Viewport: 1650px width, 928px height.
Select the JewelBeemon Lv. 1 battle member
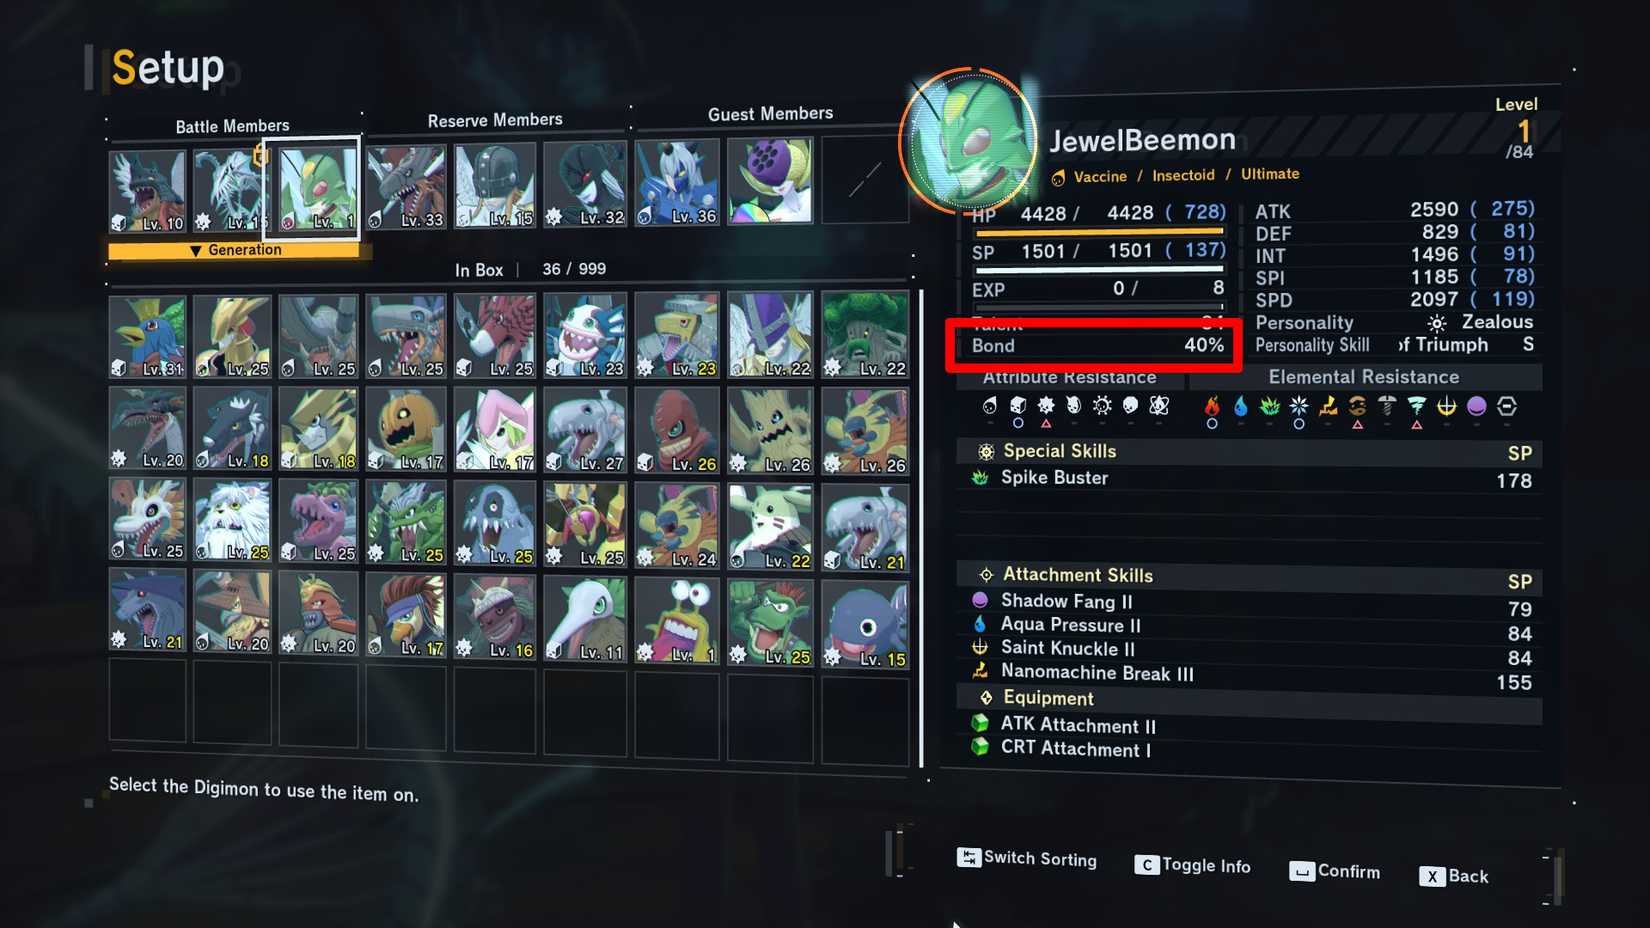(317, 188)
